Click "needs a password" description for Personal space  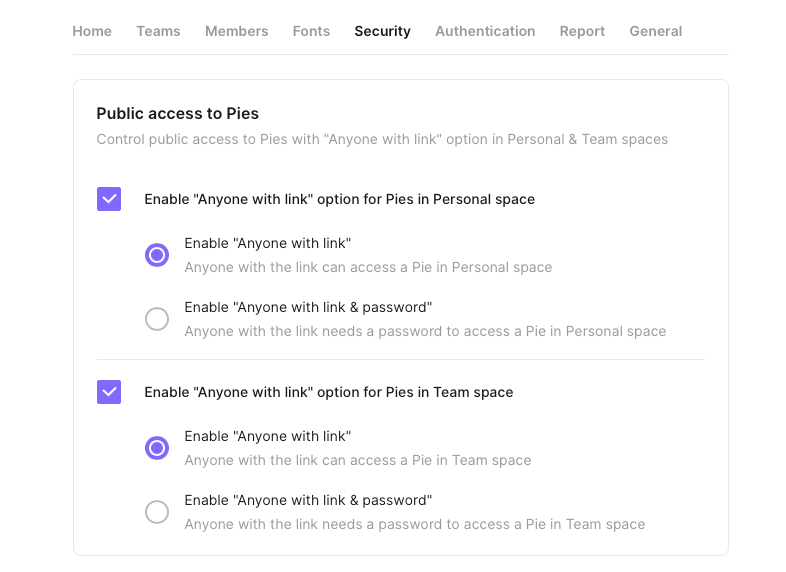point(425,331)
